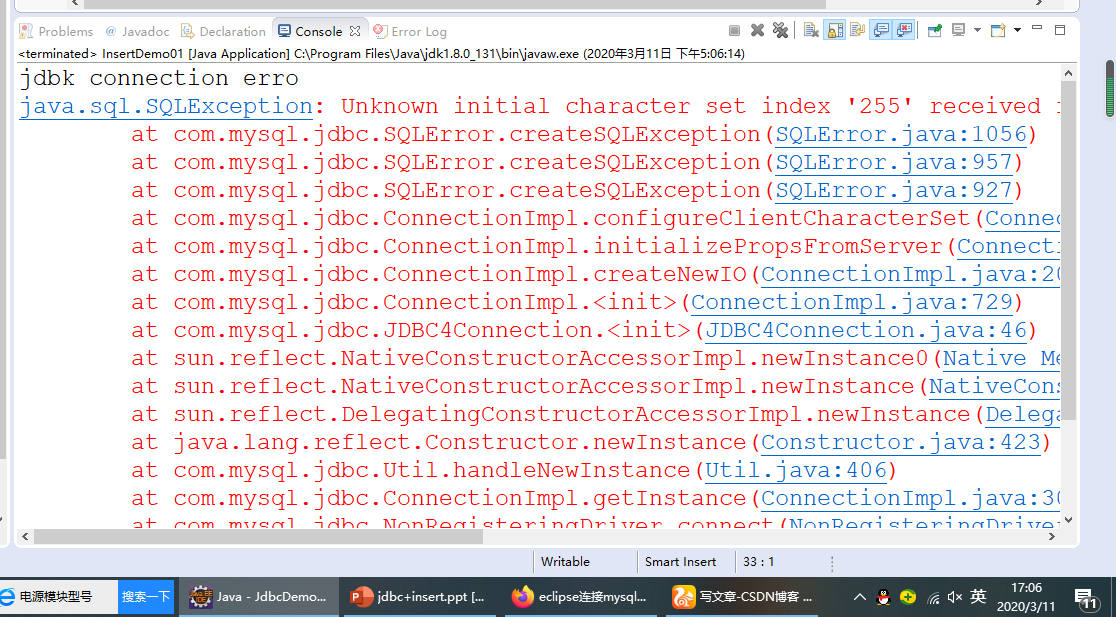This screenshot has height=617, width=1116.
Task: Open 写文章-CSDN博客 browser taskbar item
Action: tap(742, 596)
